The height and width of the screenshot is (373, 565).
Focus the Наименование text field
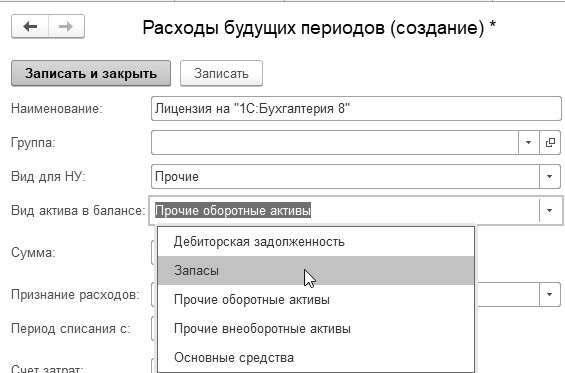356,108
